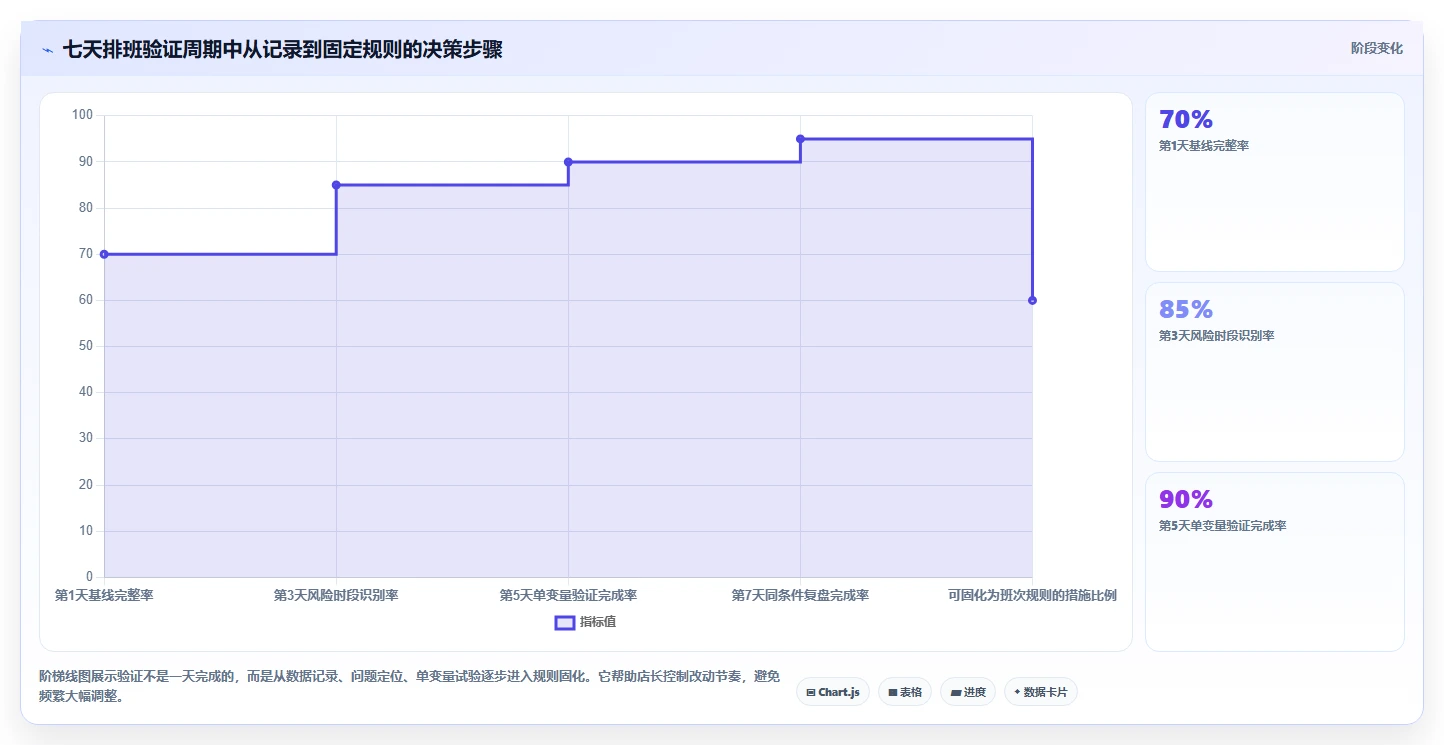Screen dimensions: 1444x745
Task: Click the x-axis label 第1天基线完整率
Action: coord(104,595)
